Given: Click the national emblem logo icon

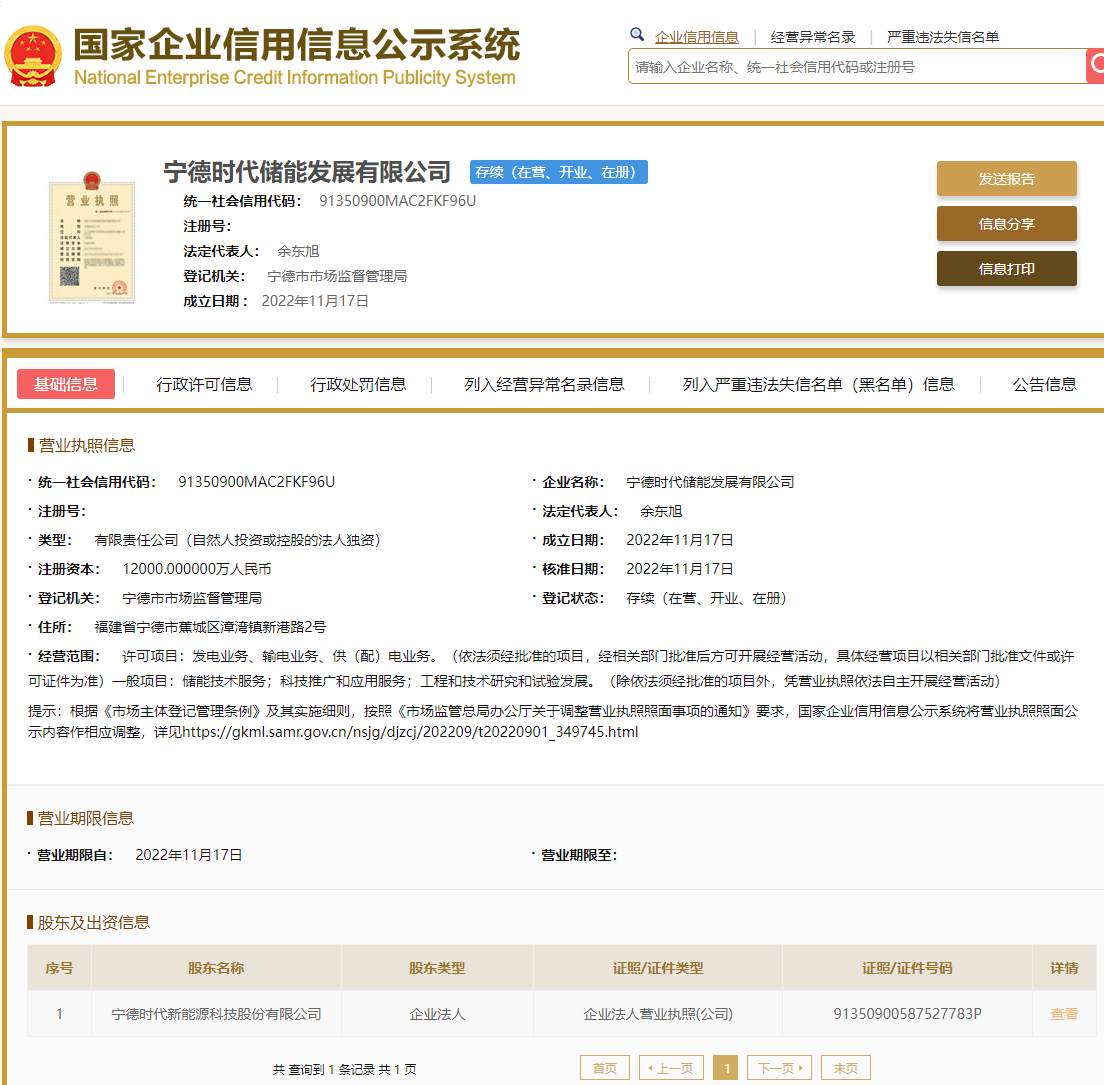Looking at the screenshot, I should [x=33, y=56].
